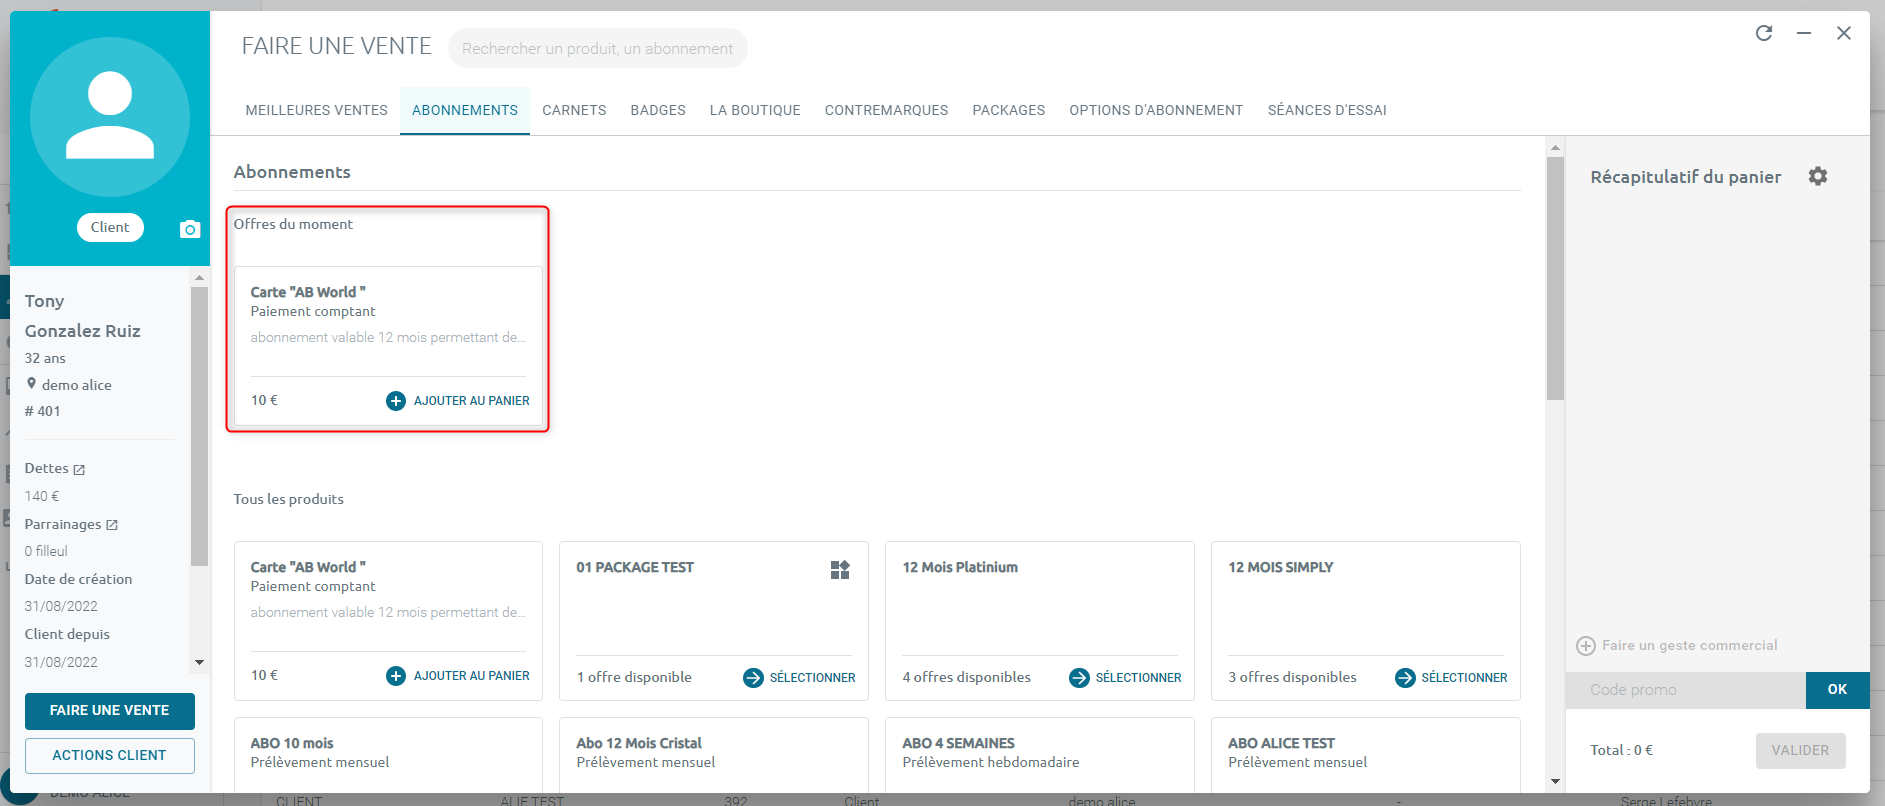Open the Abo 12 Mois Cristal card
Viewport: 1885px width, 806px height.
click(714, 755)
